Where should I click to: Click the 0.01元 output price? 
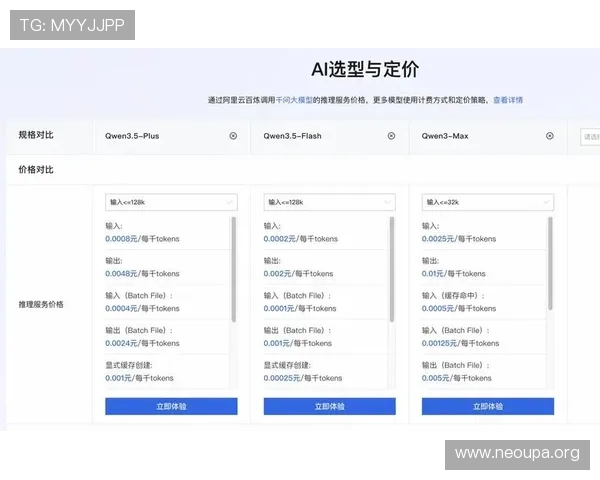coord(433,274)
